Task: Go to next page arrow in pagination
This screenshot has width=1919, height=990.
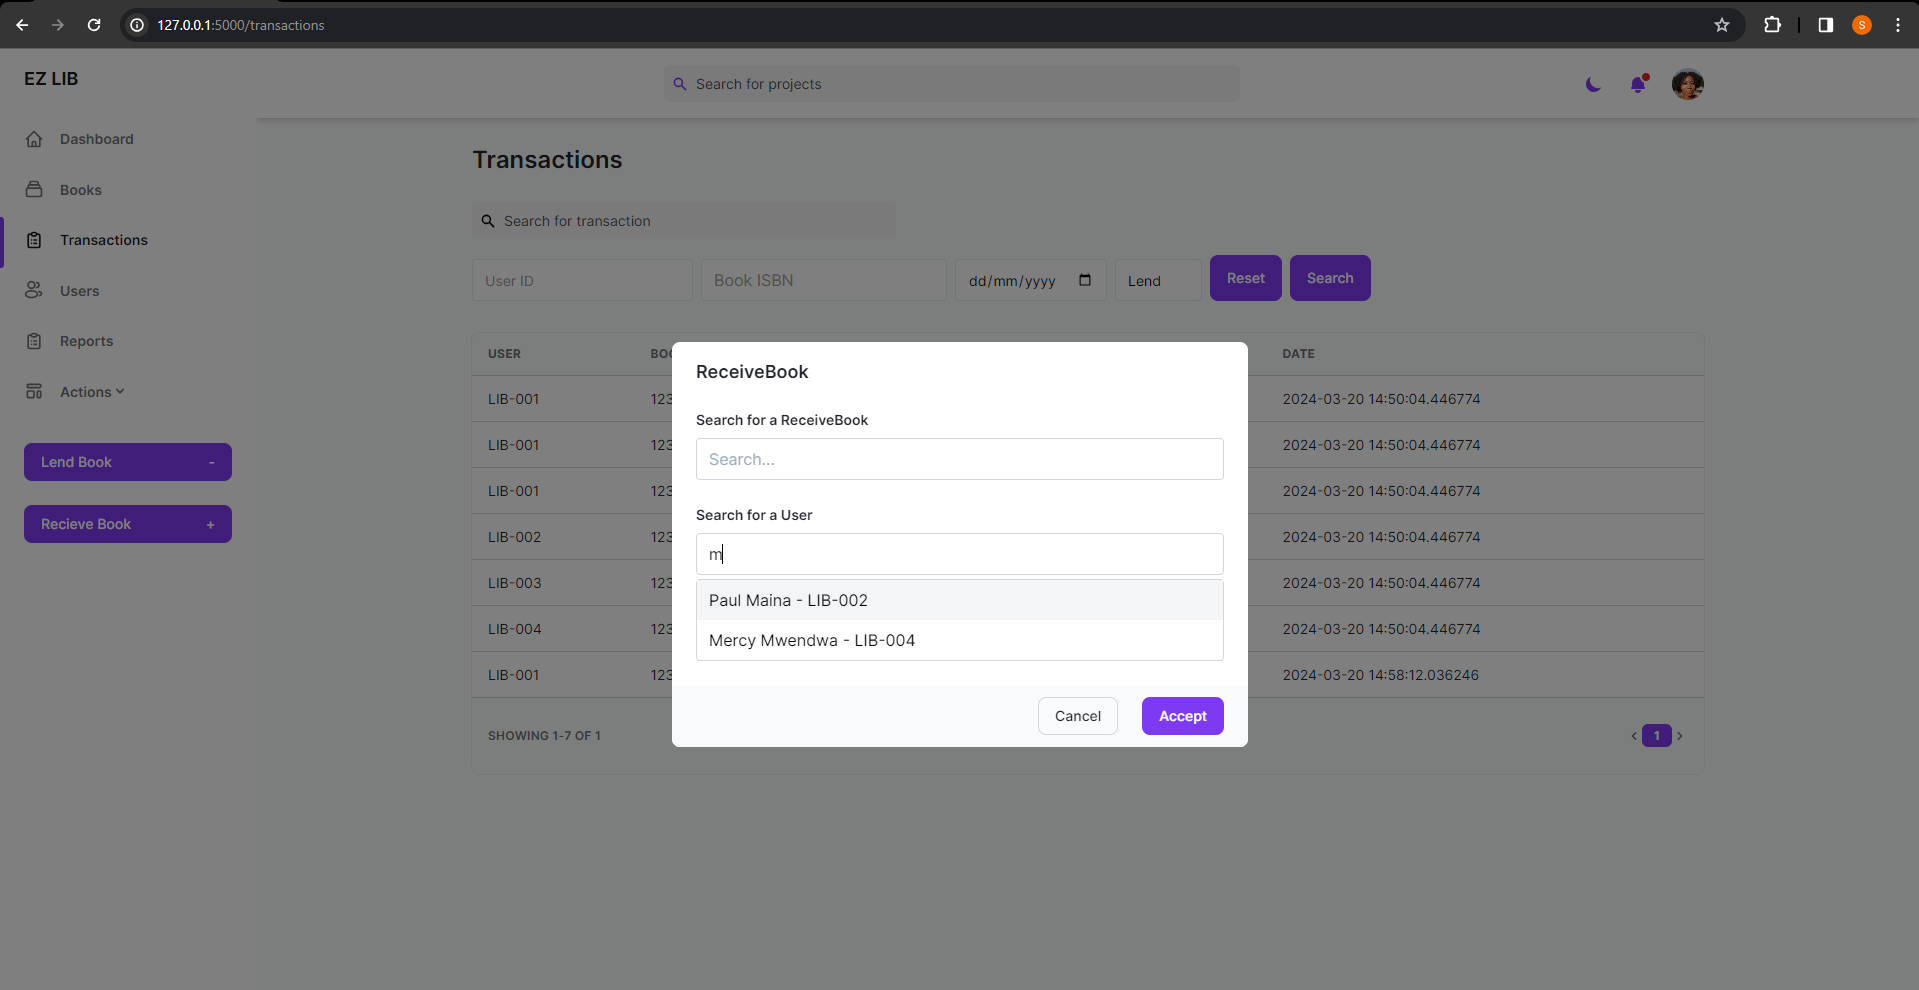Action: tap(1680, 736)
